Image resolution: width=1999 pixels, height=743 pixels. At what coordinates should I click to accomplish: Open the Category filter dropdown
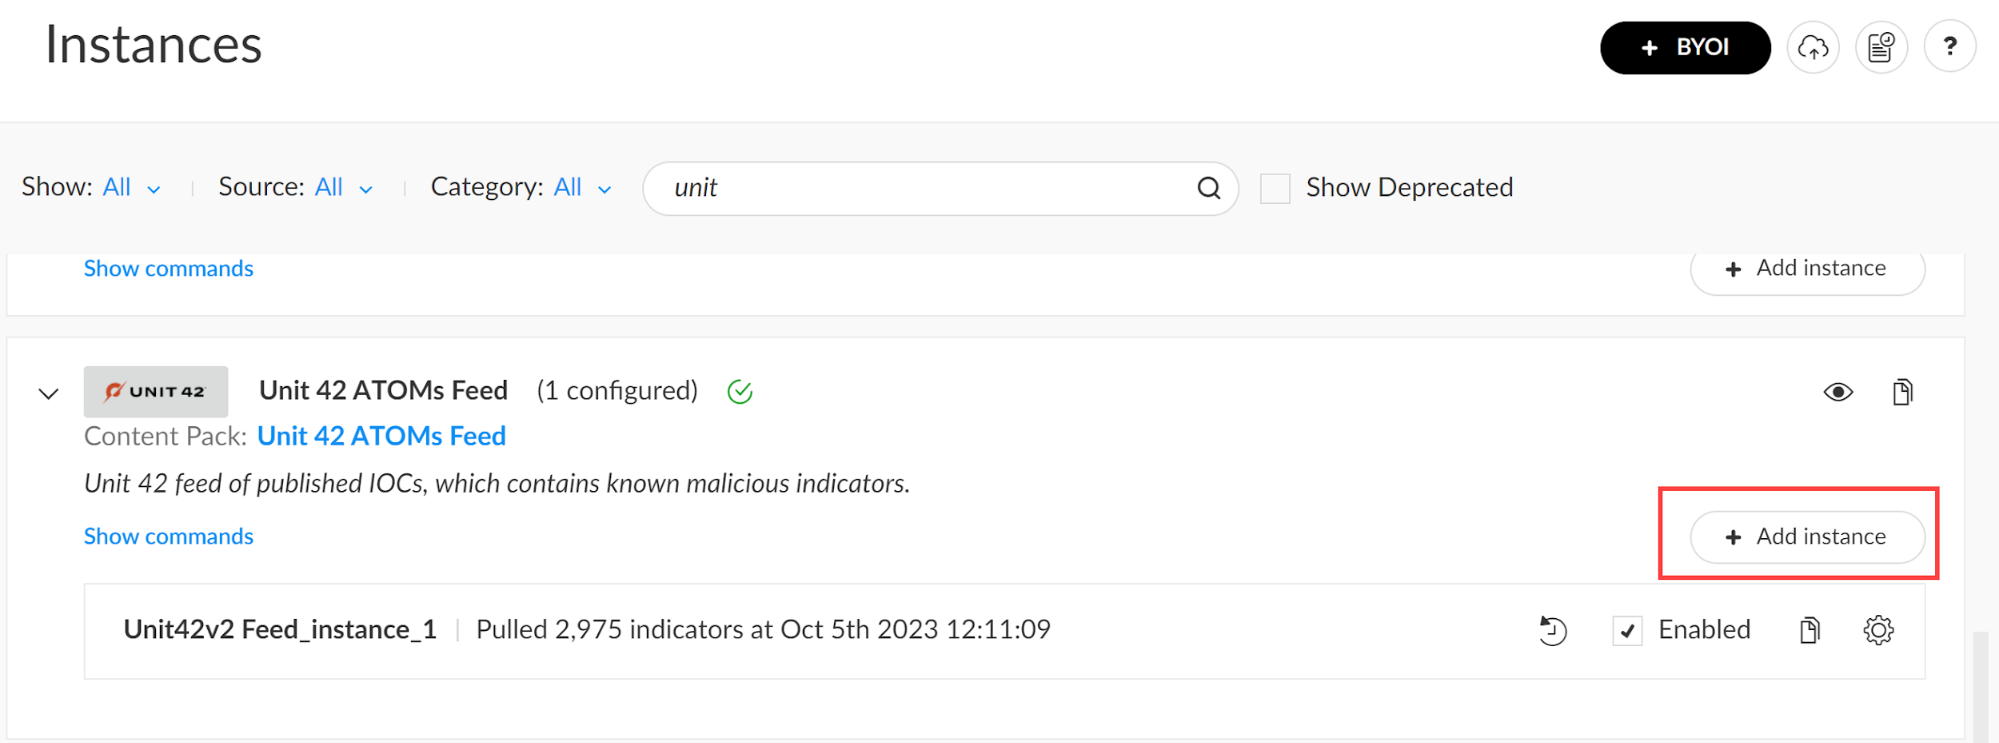582,188
